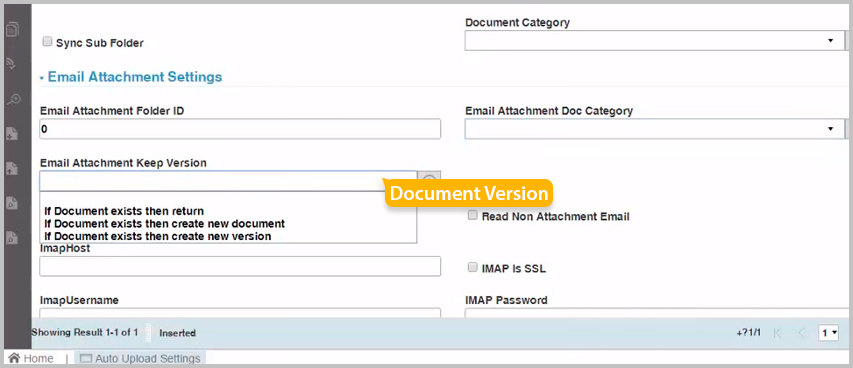
Task: Check the IMAP Is SSL box
Action: coord(473,267)
